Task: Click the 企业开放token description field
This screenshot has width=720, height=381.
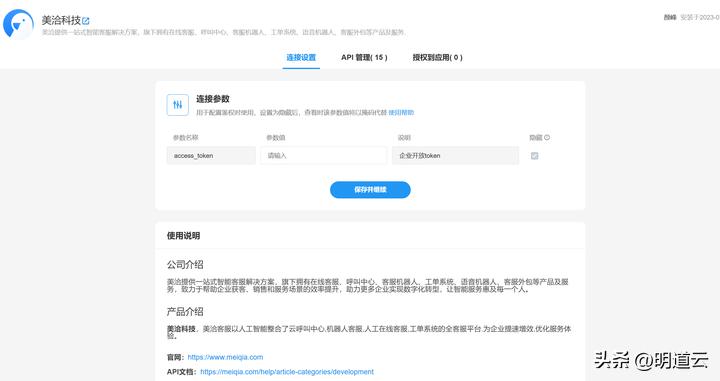Action: 456,156
